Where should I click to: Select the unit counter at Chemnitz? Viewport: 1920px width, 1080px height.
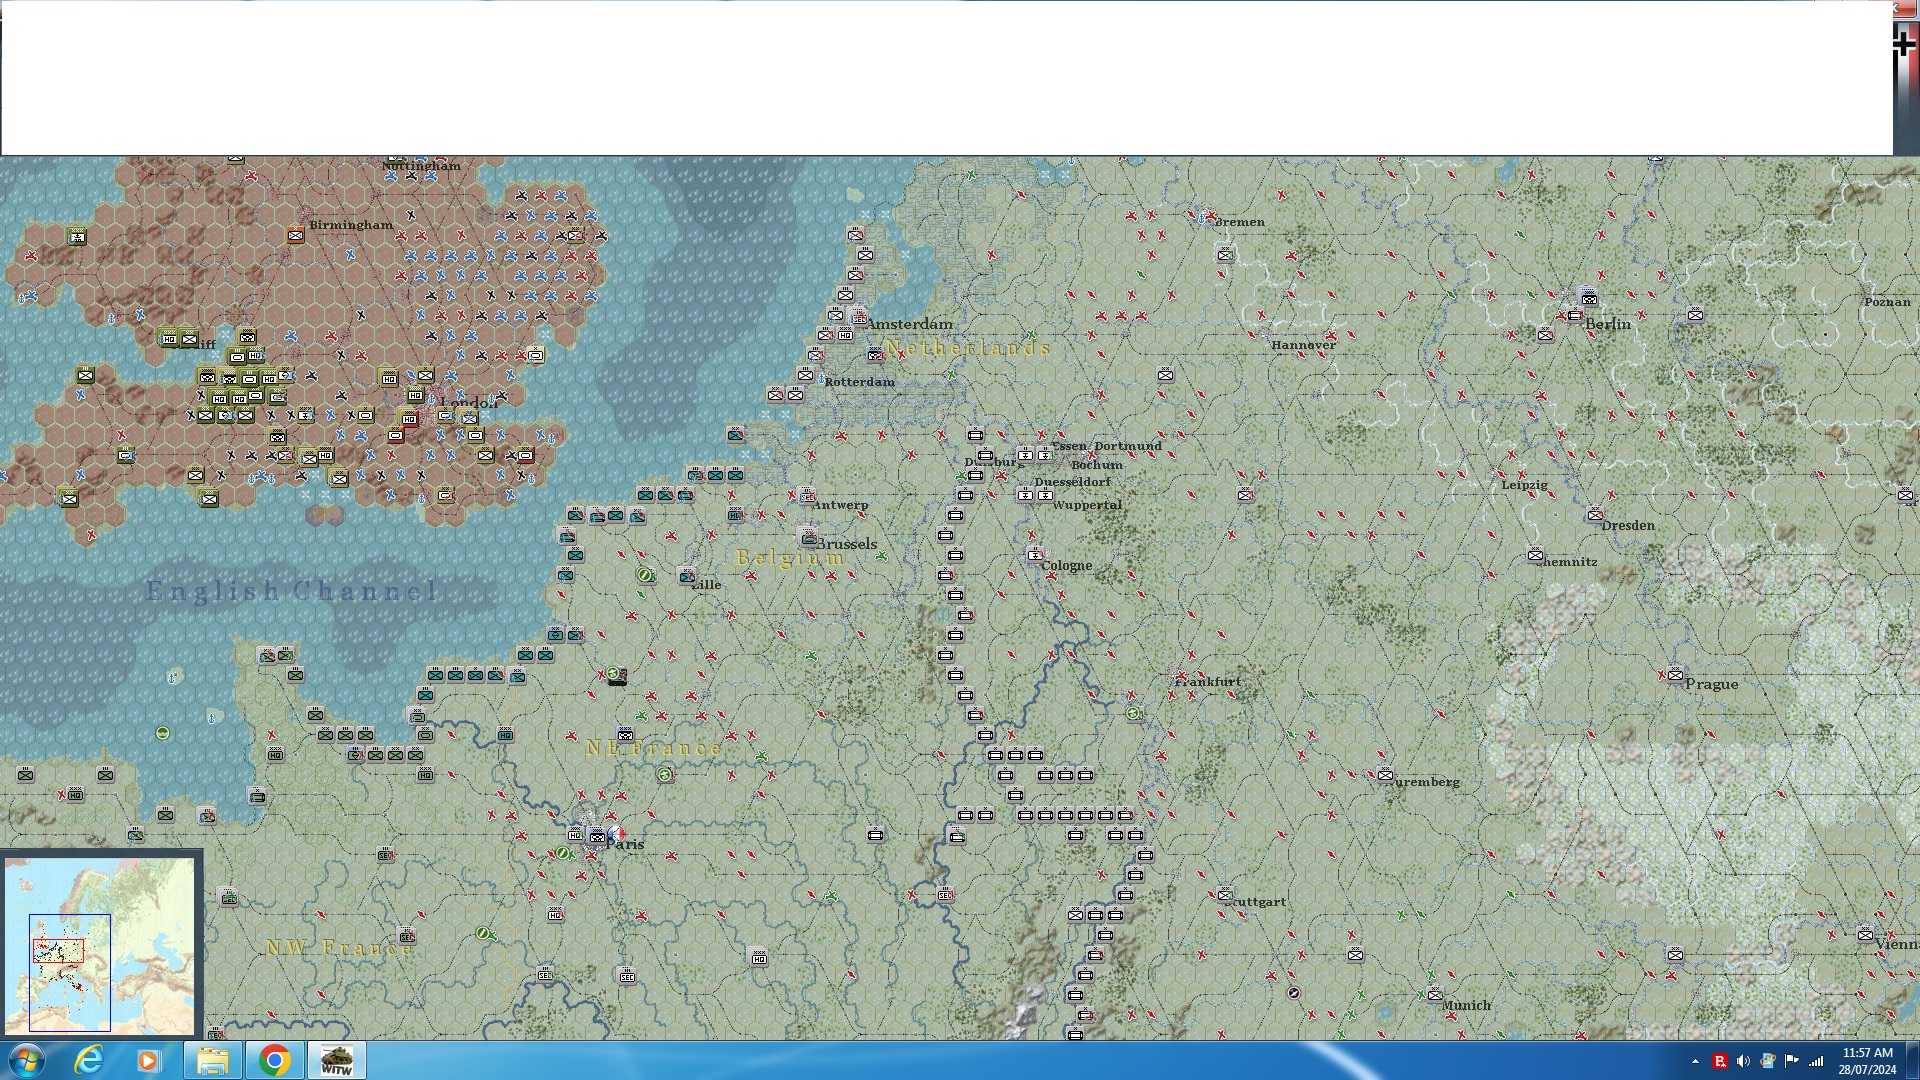click(1535, 555)
